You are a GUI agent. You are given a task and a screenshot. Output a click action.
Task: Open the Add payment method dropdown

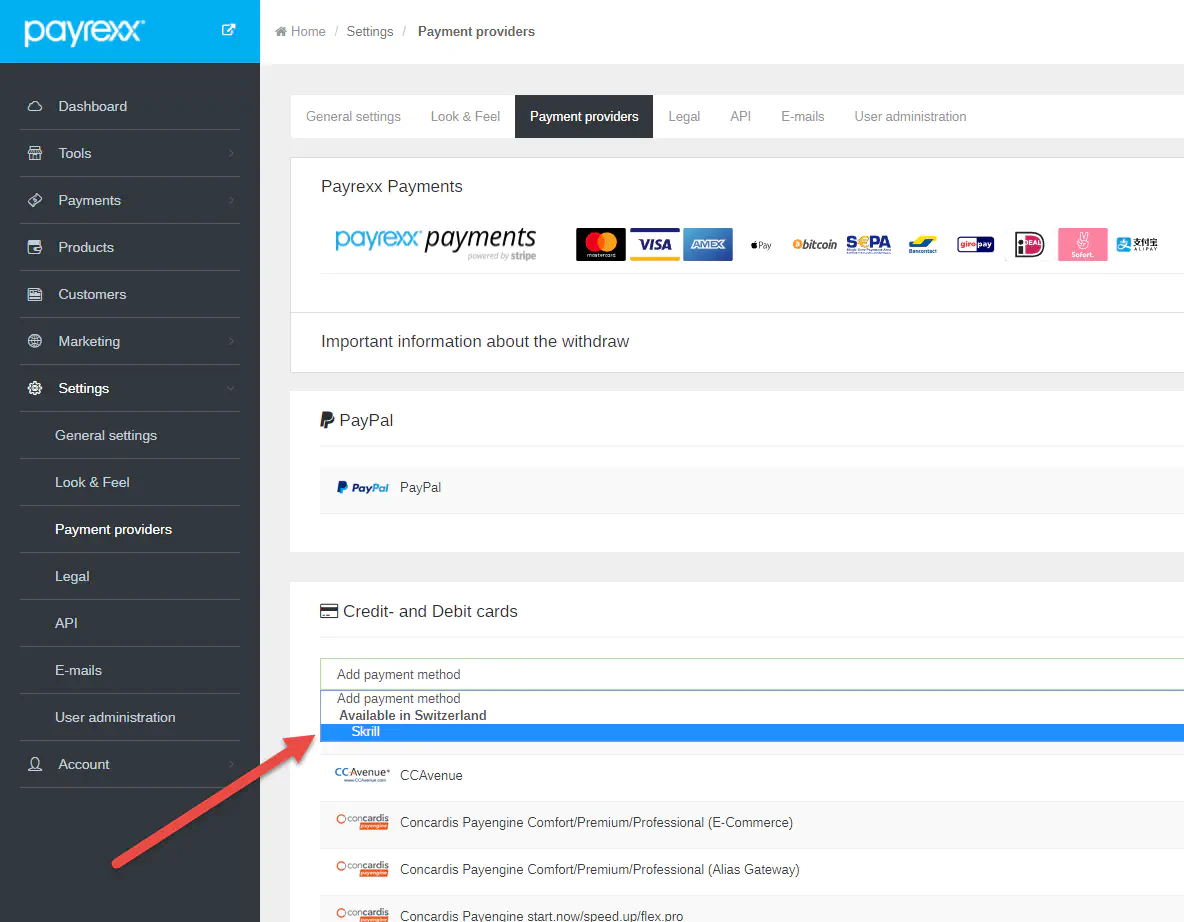(750, 674)
